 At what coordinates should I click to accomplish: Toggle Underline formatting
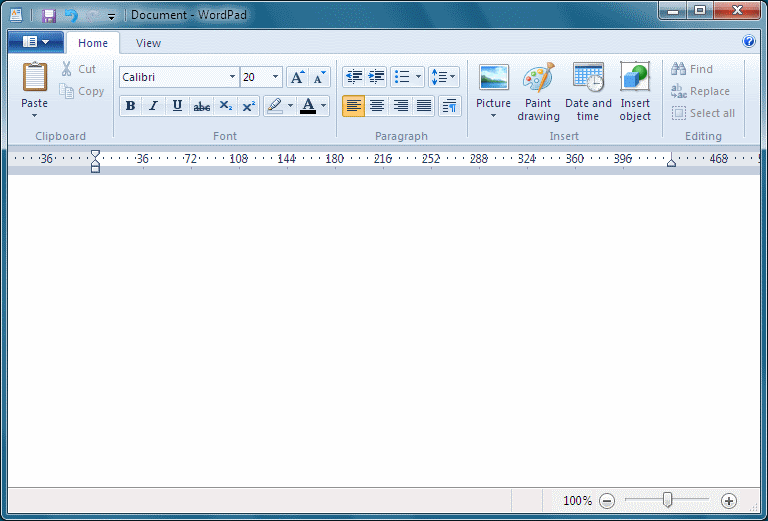tap(177, 106)
